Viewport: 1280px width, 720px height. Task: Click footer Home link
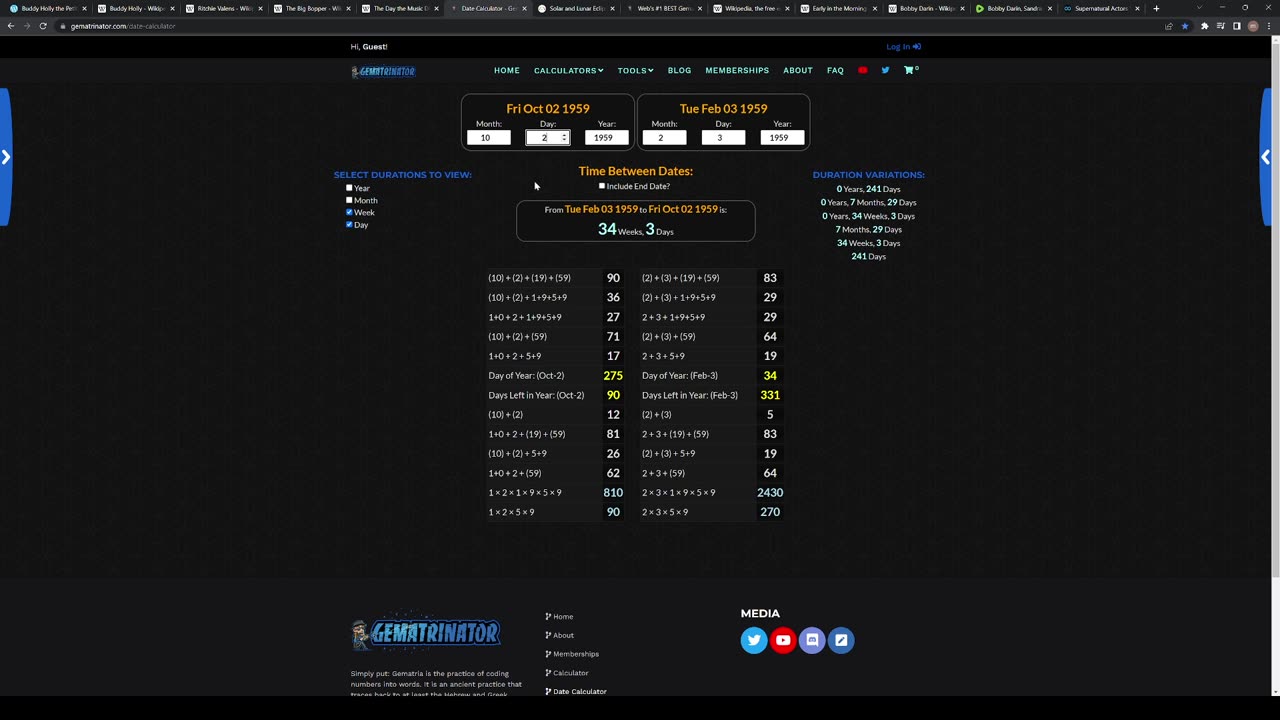(562, 617)
